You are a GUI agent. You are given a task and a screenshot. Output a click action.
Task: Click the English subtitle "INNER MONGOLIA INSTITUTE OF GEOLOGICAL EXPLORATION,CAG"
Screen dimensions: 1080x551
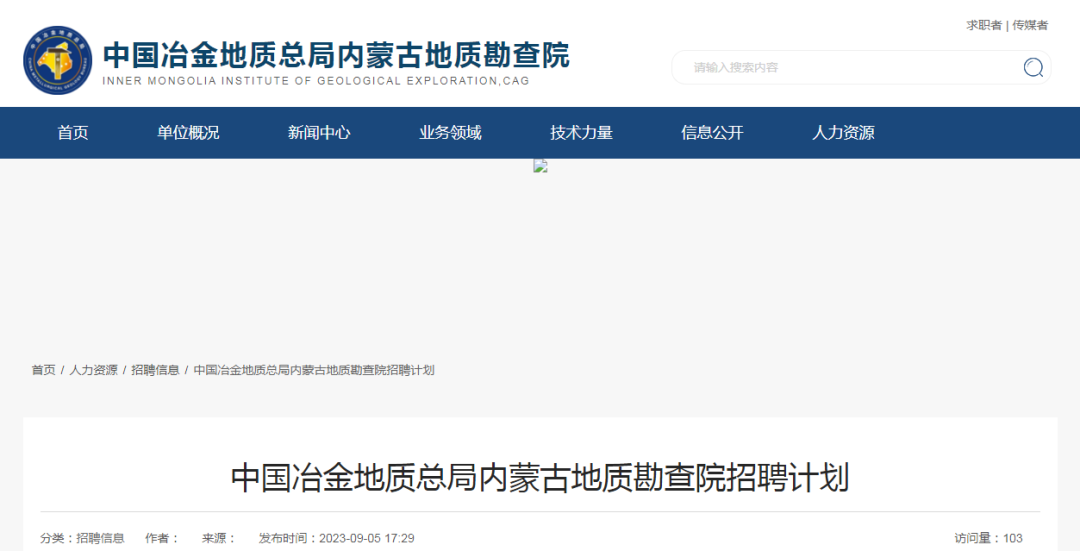(x=316, y=81)
